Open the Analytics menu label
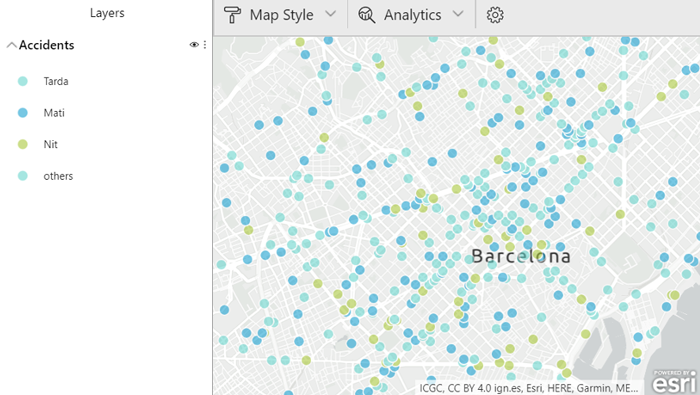Screen dimensions: 700x395 pyautogui.click(x=412, y=15)
